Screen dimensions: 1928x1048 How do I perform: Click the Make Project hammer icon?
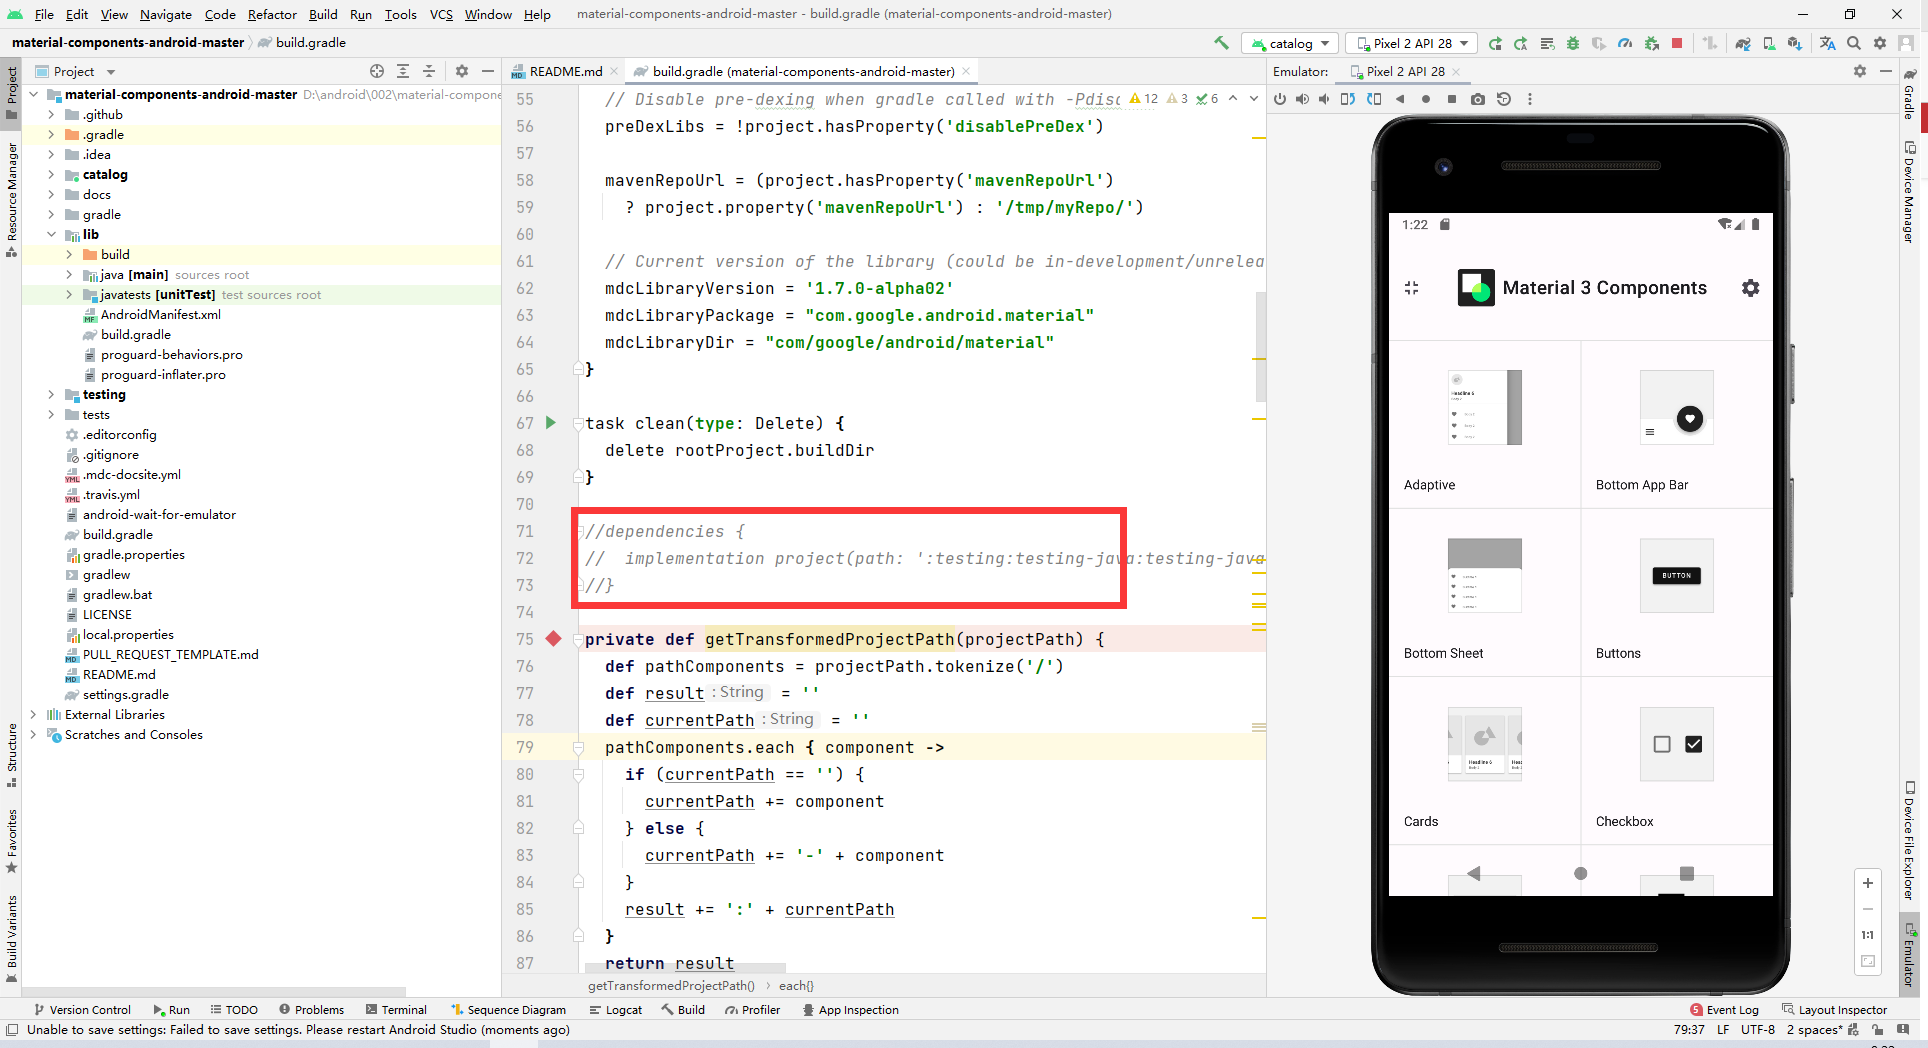tap(1221, 43)
